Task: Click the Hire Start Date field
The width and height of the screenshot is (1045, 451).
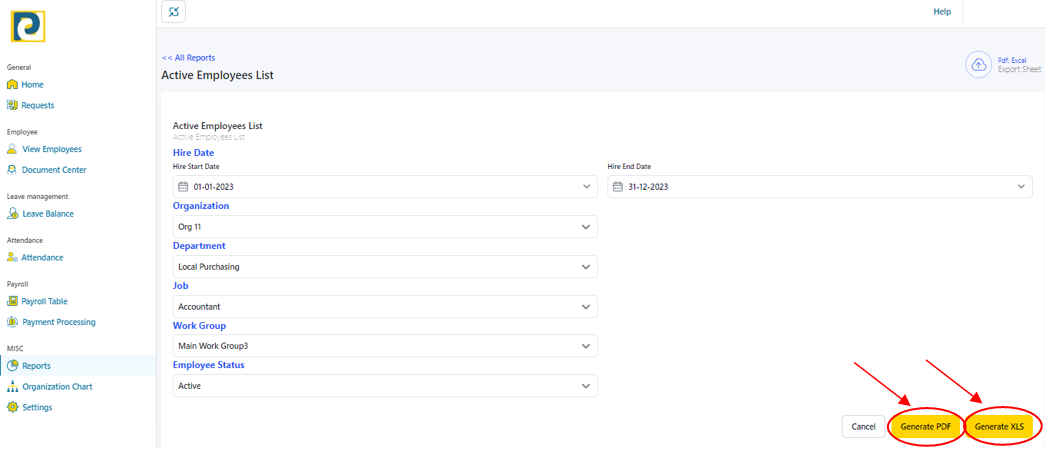Action: (385, 187)
